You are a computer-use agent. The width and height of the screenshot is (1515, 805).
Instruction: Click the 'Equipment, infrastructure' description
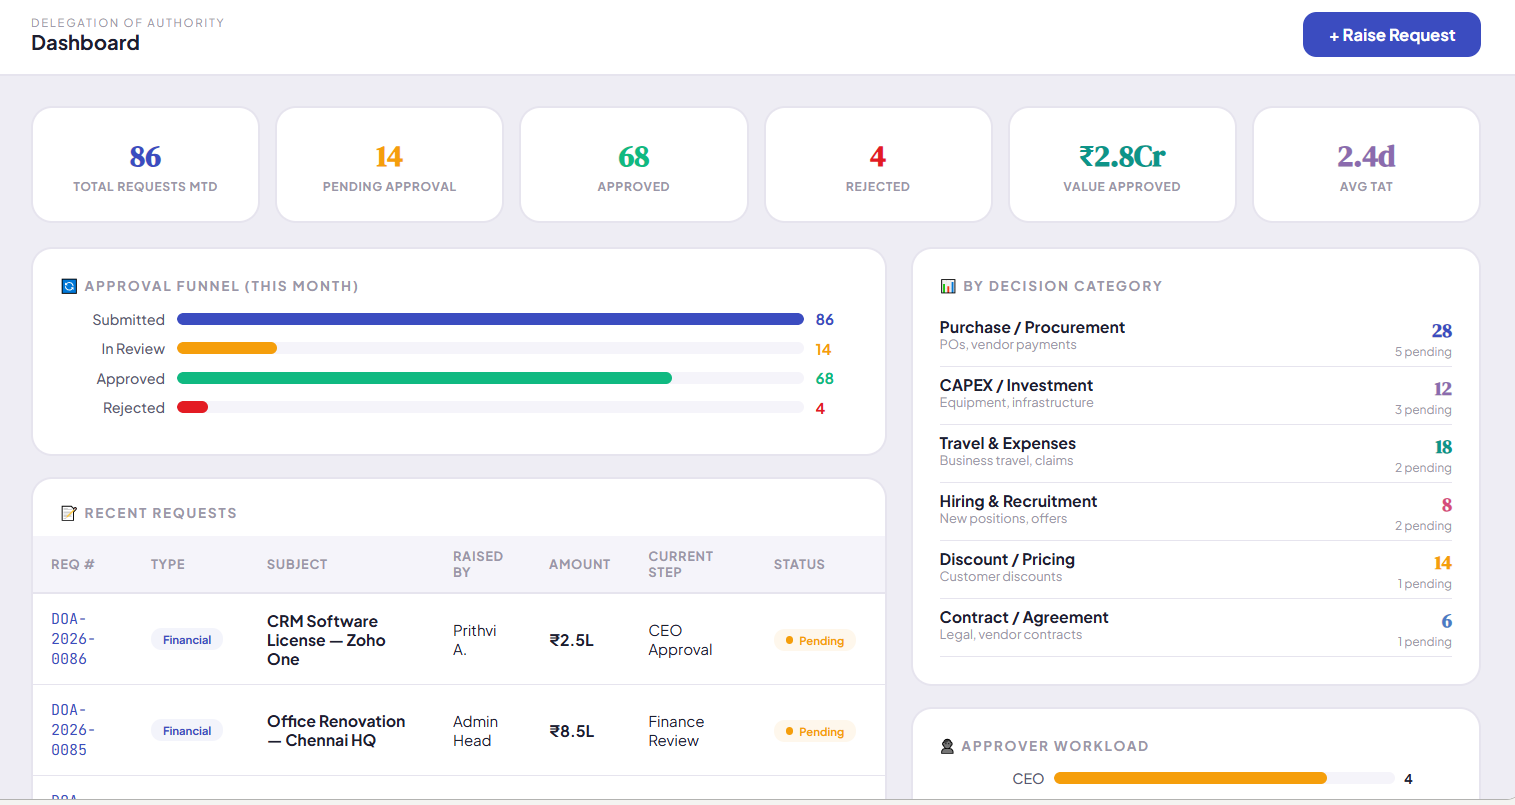(x=1017, y=403)
